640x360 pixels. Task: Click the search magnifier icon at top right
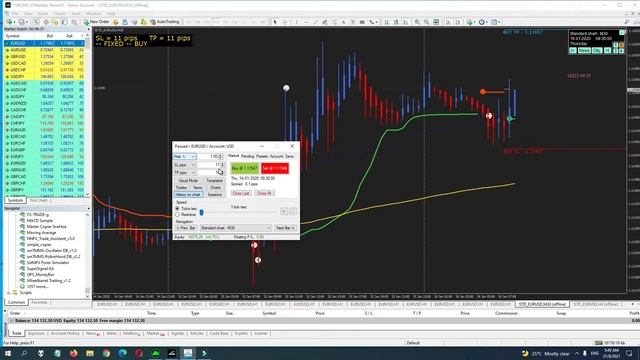click(627, 22)
